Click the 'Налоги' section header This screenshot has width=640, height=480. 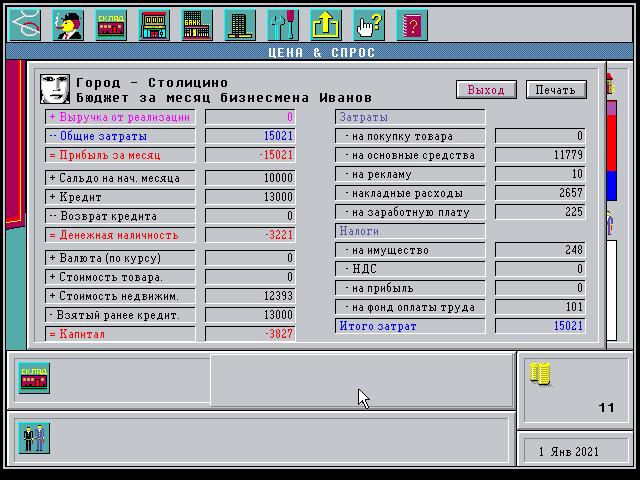(410, 231)
